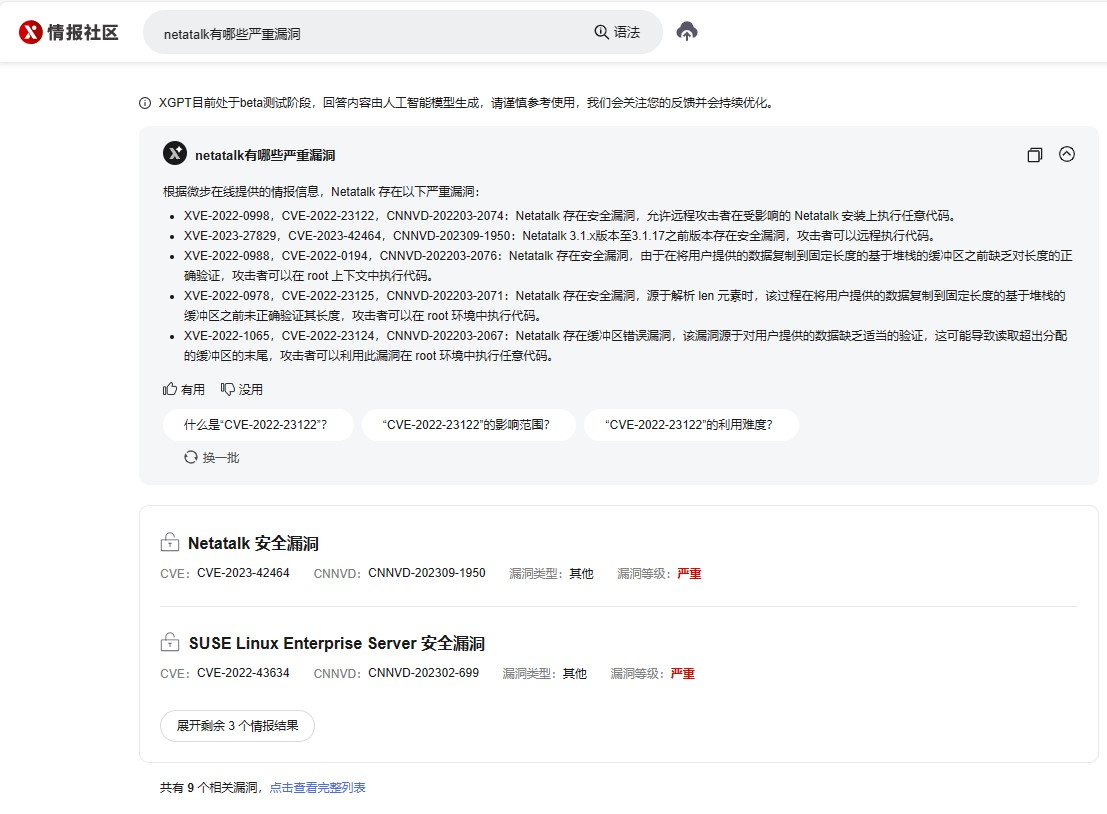Click the thumbs-down icon next to 没用
1107x814 pixels.
tap(227, 389)
